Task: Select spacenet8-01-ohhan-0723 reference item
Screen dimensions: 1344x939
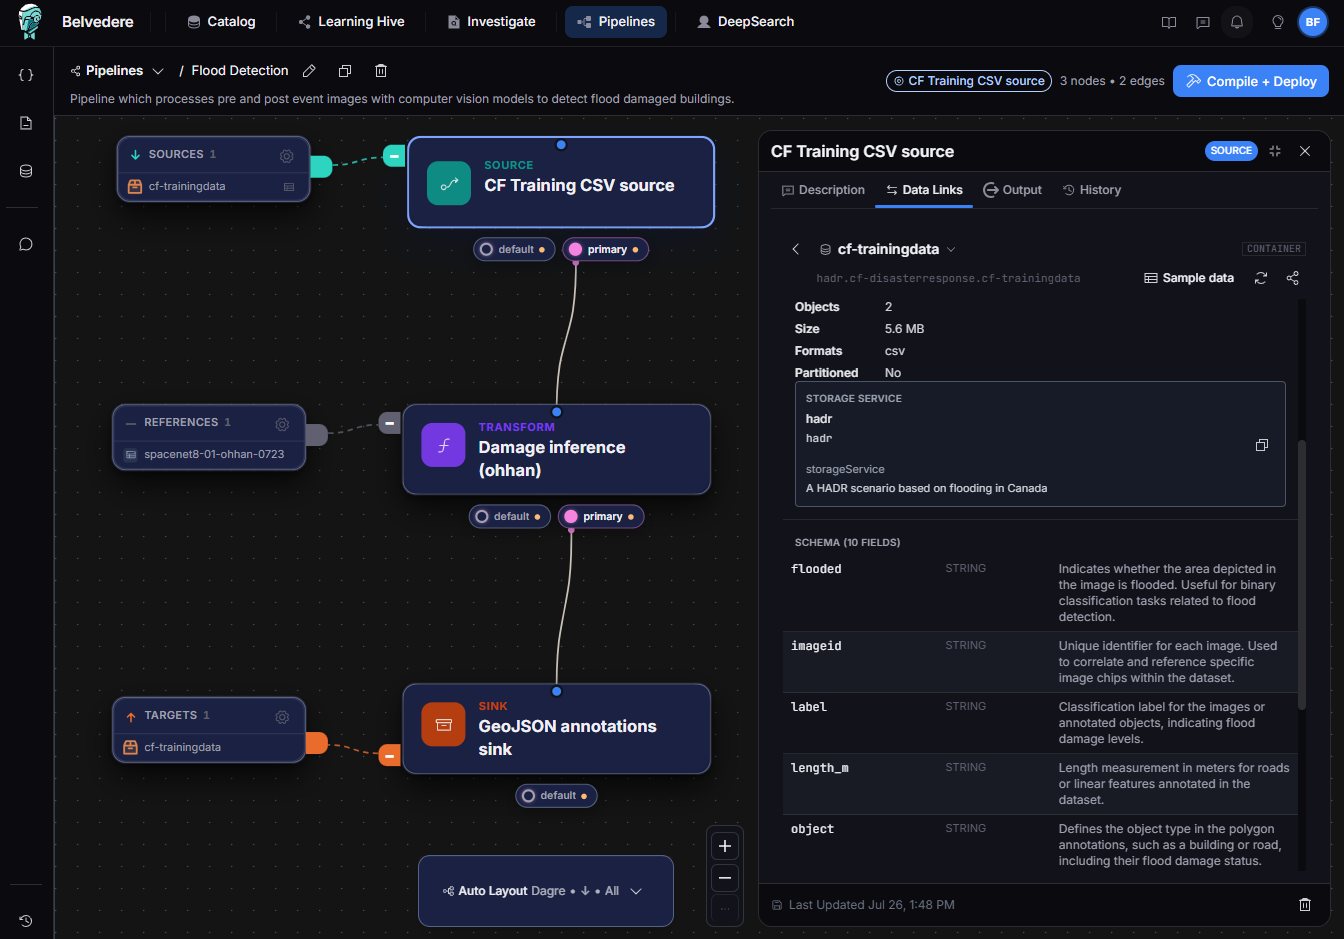Action: click(x=208, y=455)
